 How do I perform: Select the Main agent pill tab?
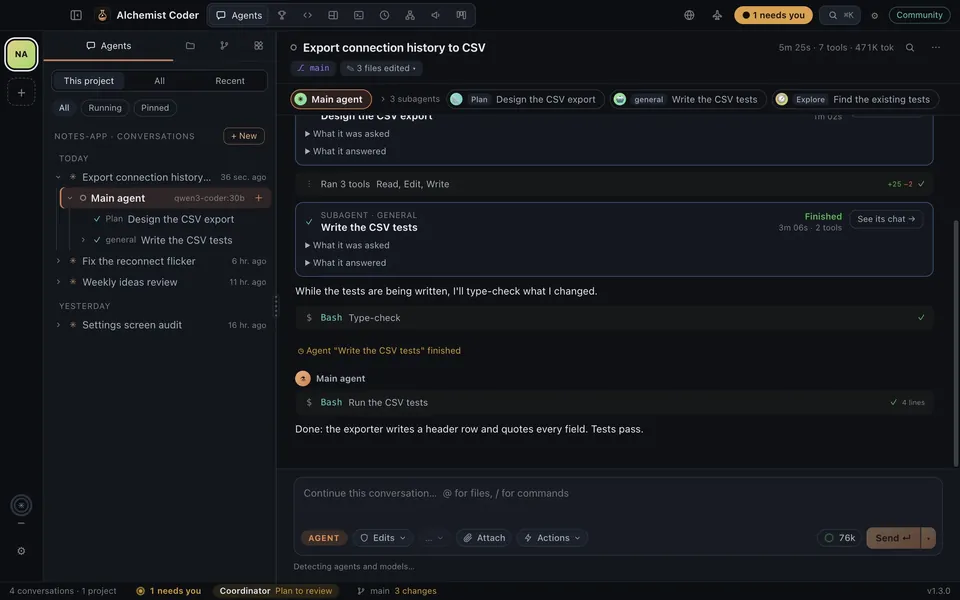331,99
